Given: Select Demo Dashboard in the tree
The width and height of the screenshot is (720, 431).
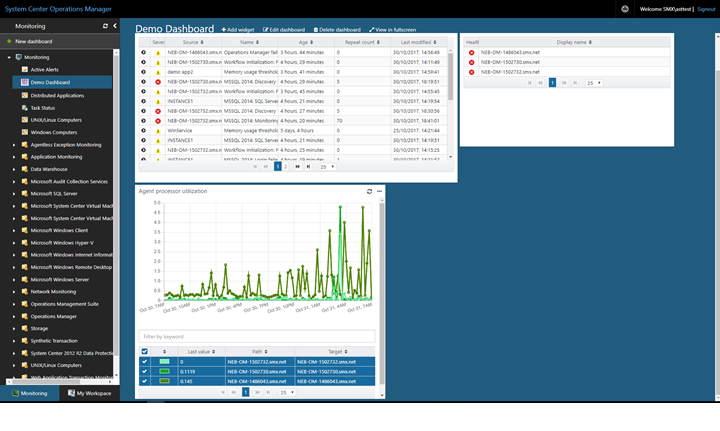Looking at the screenshot, I should click(x=50, y=83).
